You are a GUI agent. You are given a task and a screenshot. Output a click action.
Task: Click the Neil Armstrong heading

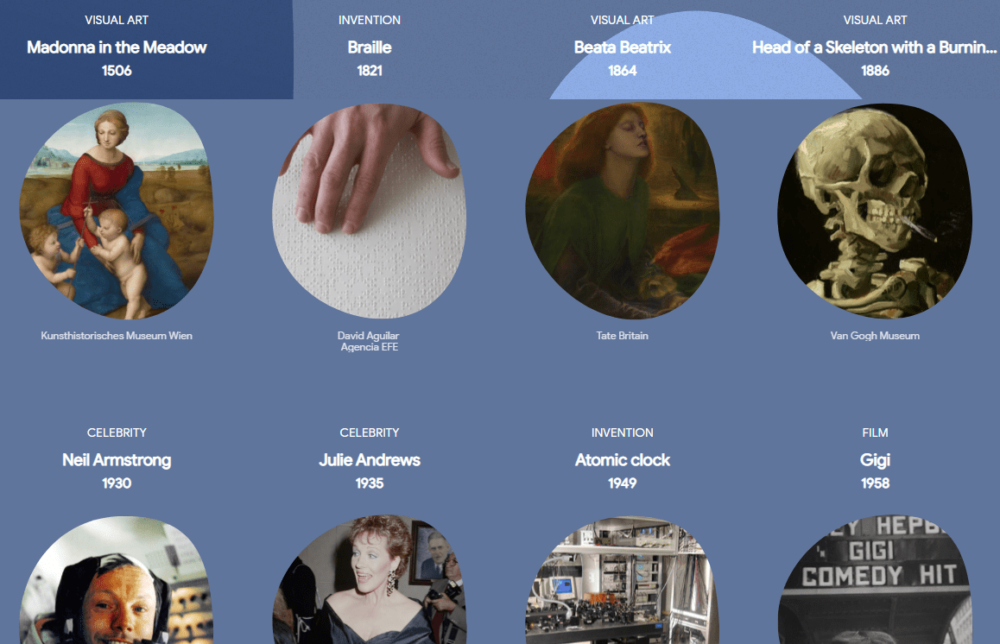click(117, 460)
